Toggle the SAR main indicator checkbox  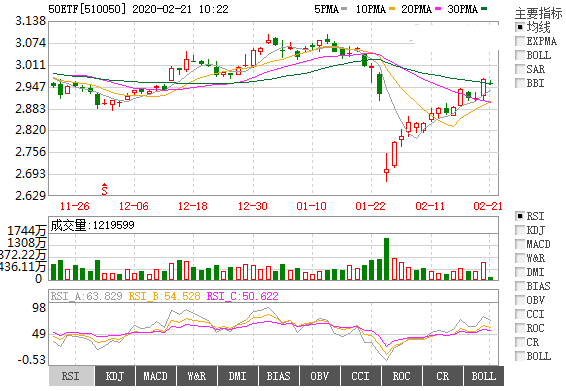[x=520, y=69]
